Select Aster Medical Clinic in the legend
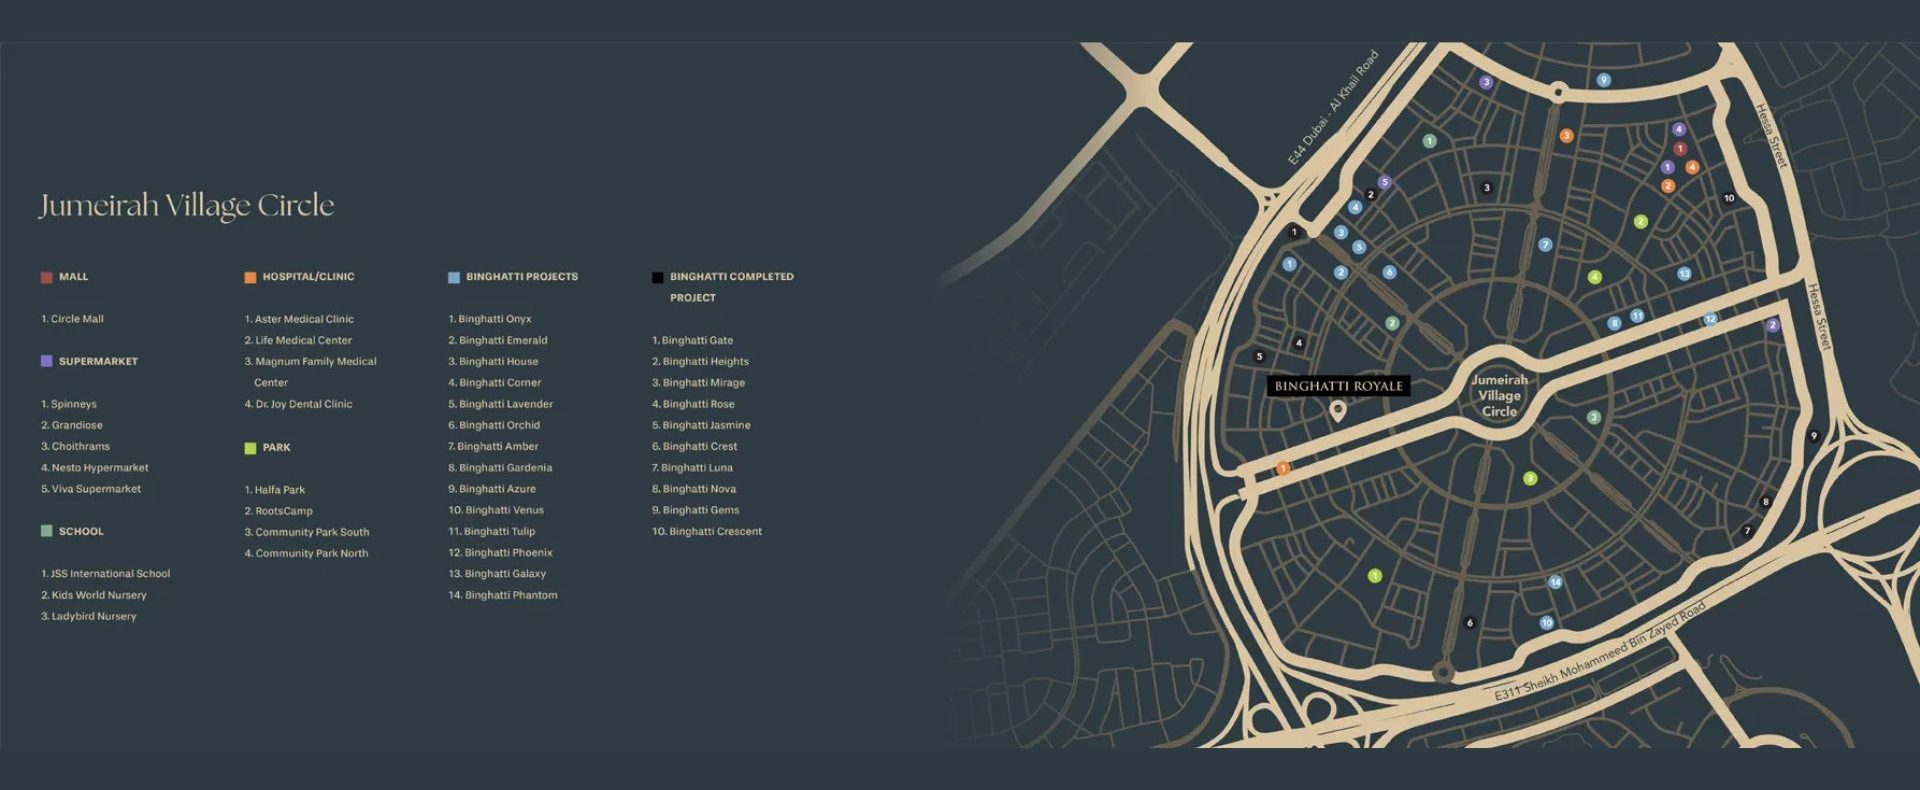Screen dimensions: 1920x790 click(299, 319)
